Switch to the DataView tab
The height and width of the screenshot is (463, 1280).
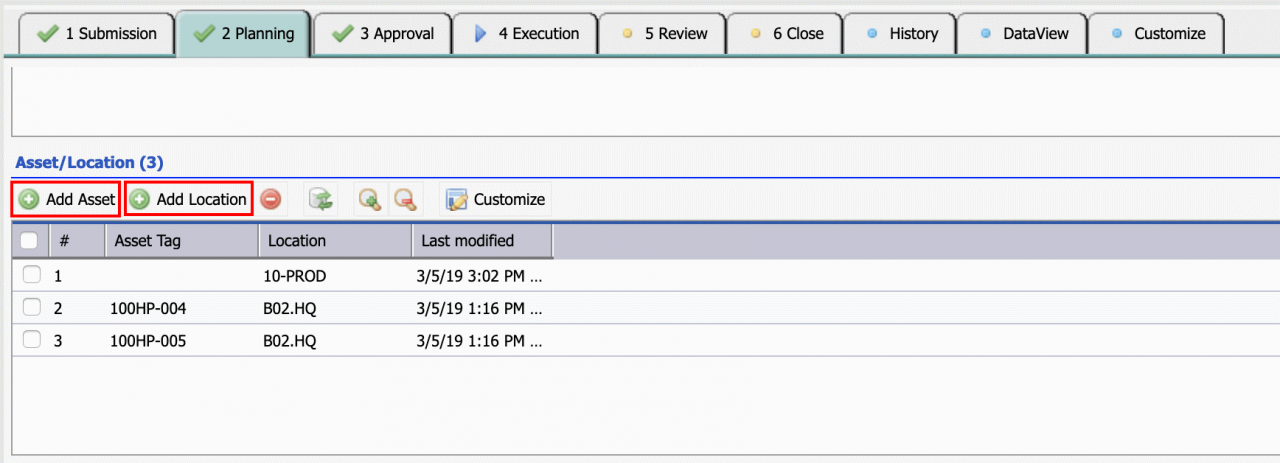pyautogui.click(x=1021, y=33)
